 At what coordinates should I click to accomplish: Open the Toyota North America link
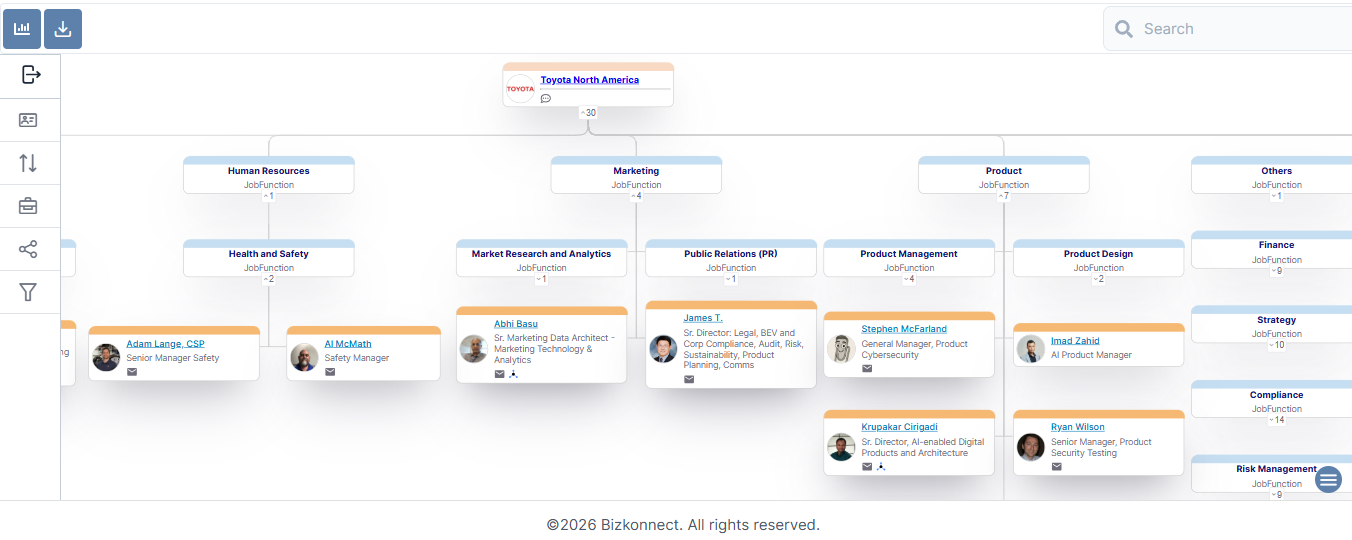click(x=590, y=80)
